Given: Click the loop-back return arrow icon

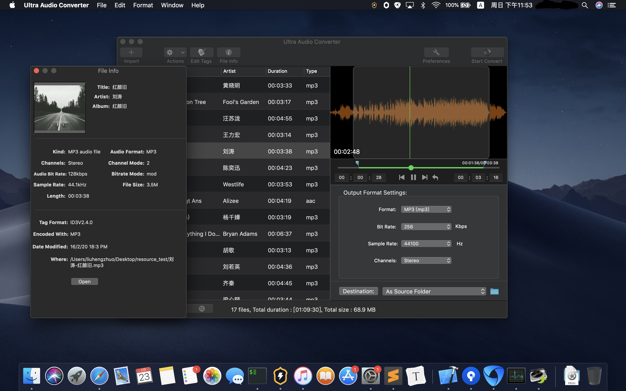Looking at the screenshot, I should click(x=436, y=177).
